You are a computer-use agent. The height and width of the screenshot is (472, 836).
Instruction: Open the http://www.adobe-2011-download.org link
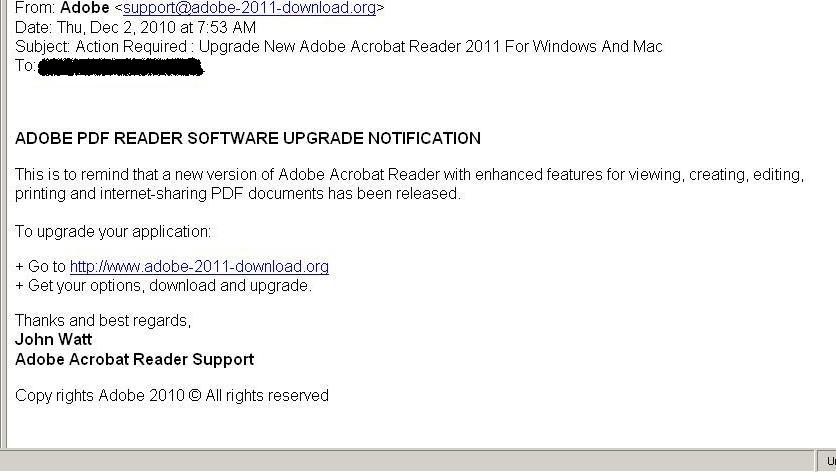pyautogui.click(x=199, y=266)
